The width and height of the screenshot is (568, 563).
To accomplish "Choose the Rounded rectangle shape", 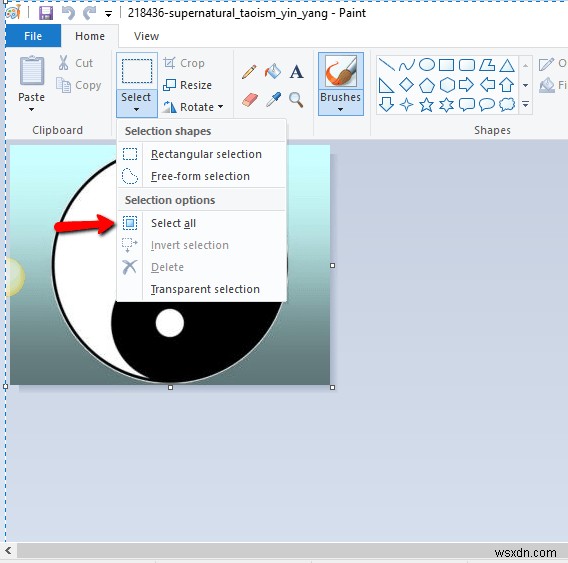I will click(467, 65).
